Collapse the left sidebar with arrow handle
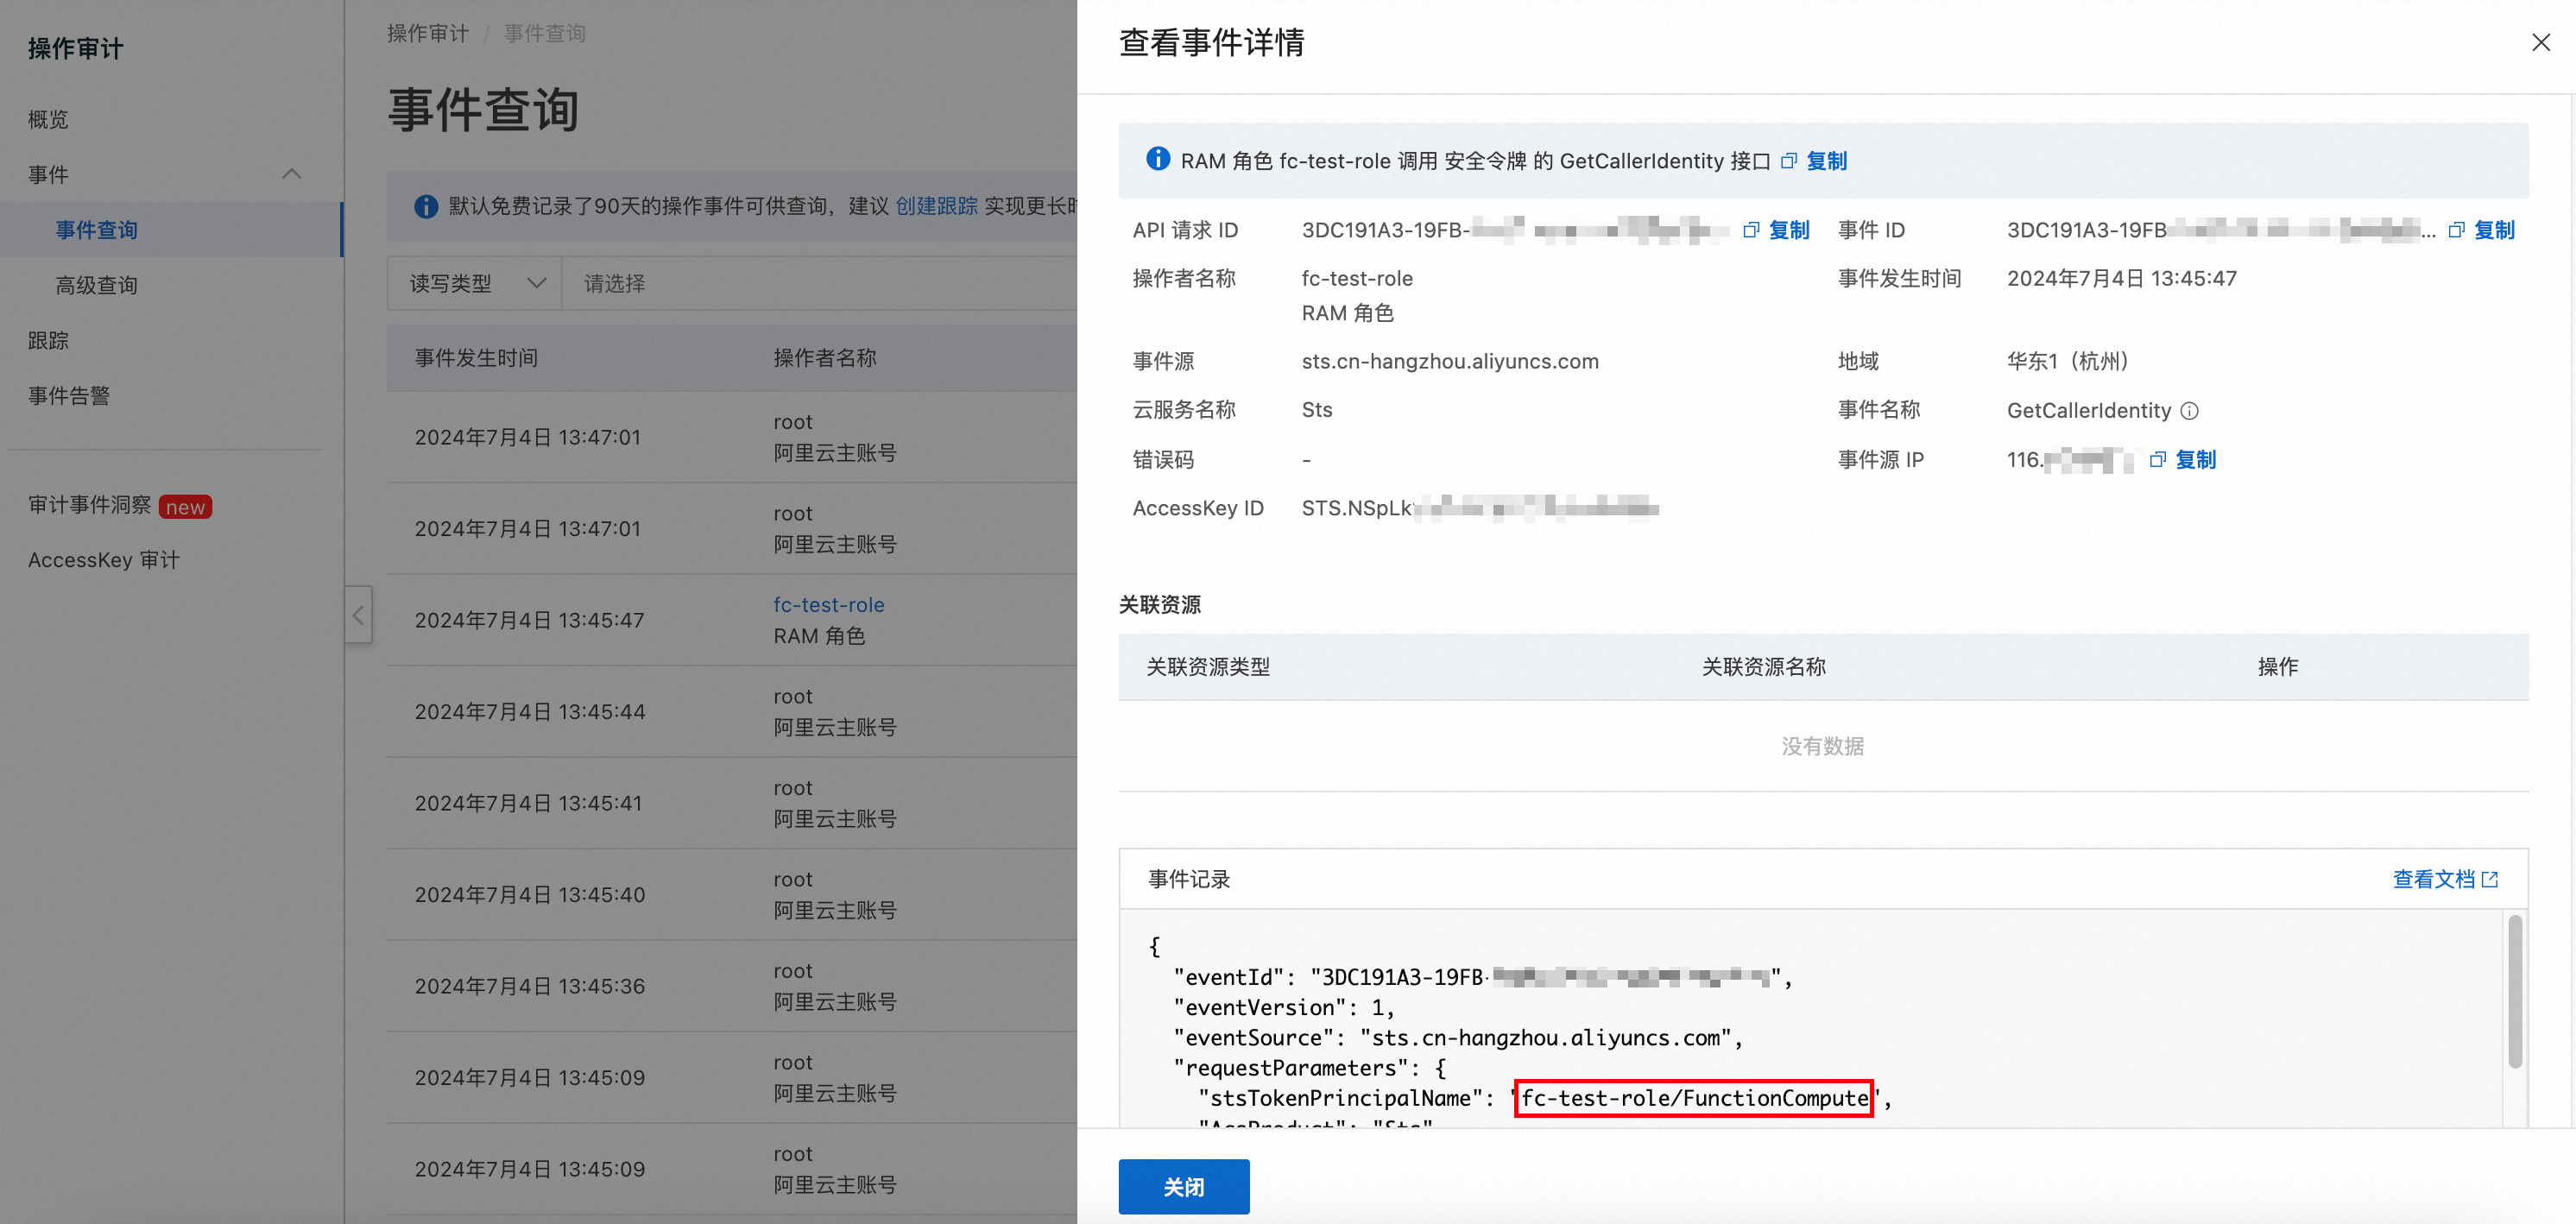The width and height of the screenshot is (2576, 1224). [359, 615]
